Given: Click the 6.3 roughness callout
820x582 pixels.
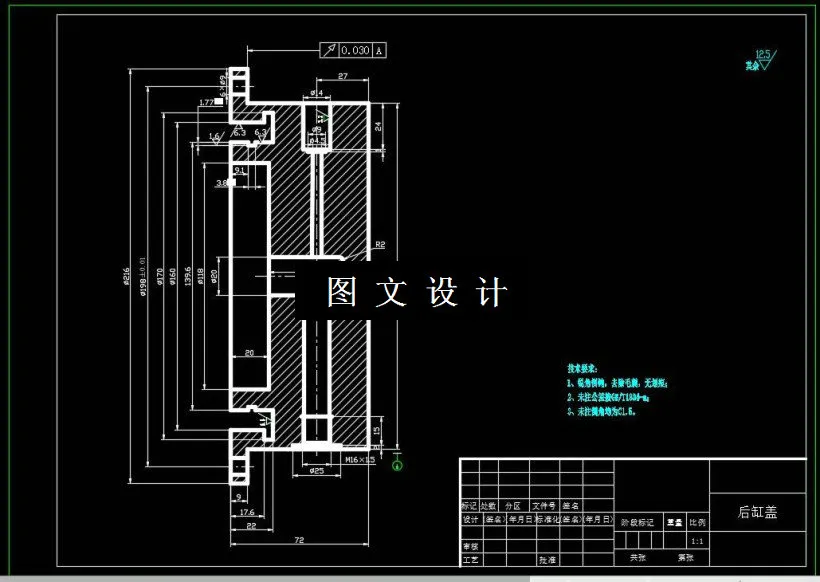Looking at the screenshot, I should pyautogui.click(x=238, y=132).
